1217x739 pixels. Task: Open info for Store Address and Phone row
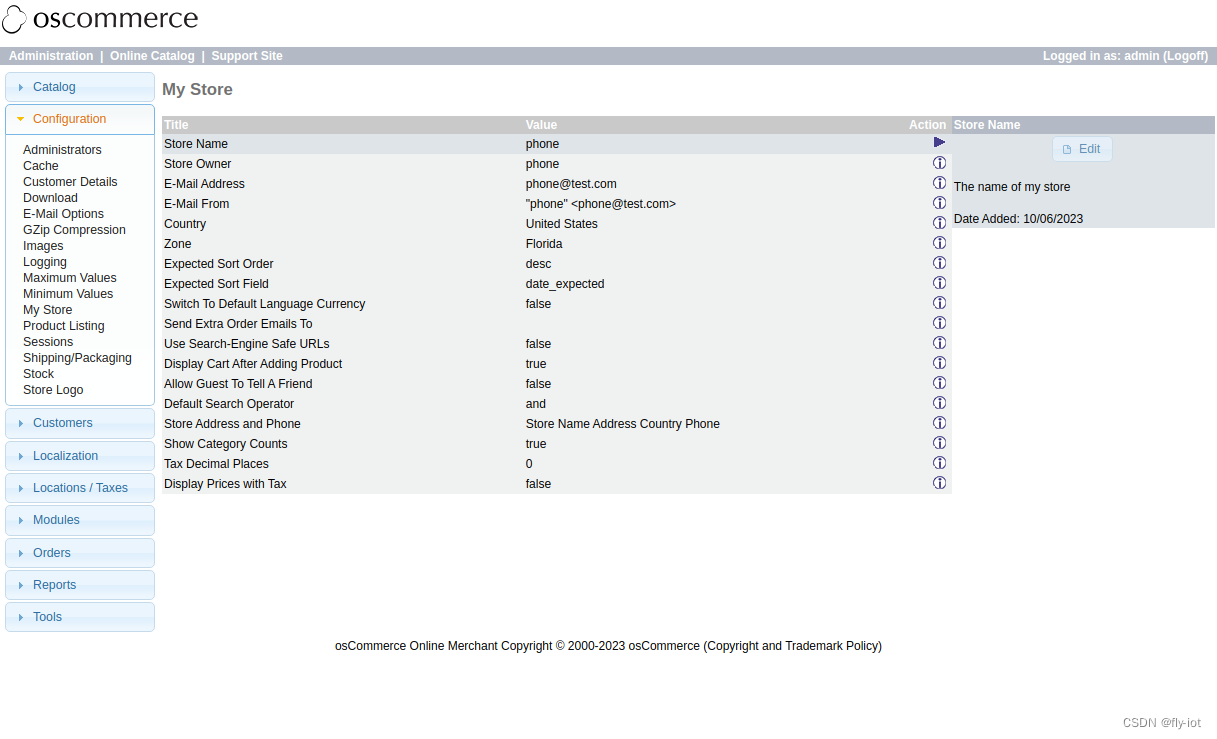[x=939, y=423]
